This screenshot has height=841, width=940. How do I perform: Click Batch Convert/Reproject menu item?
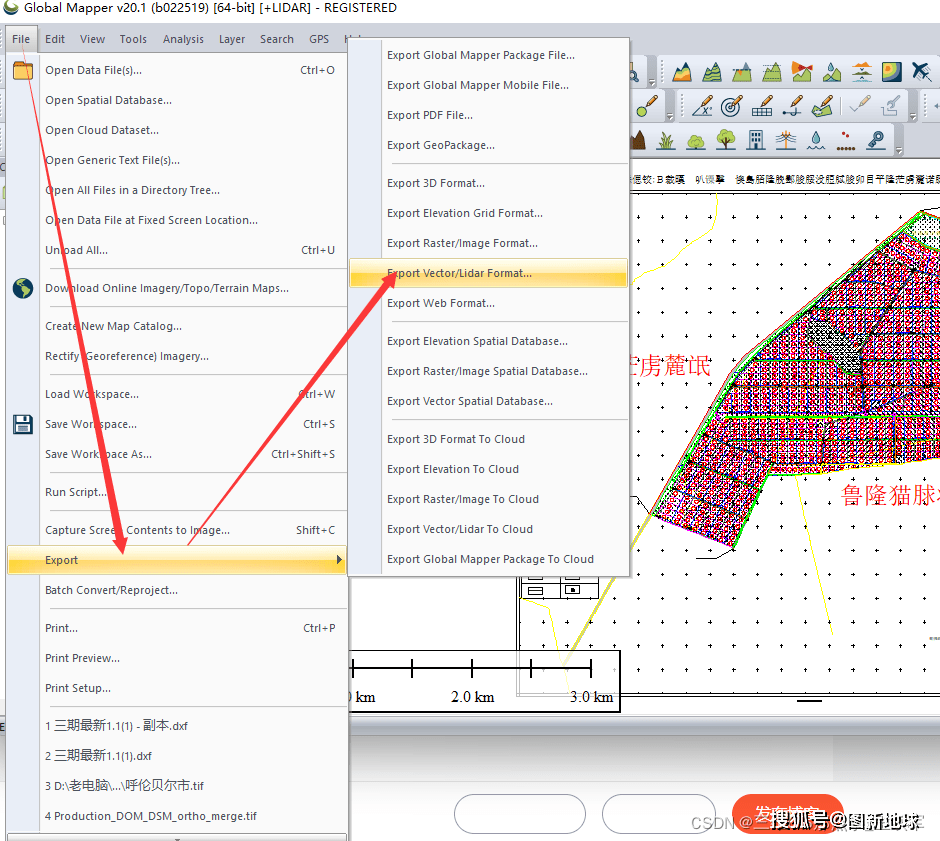click(111, 590)
